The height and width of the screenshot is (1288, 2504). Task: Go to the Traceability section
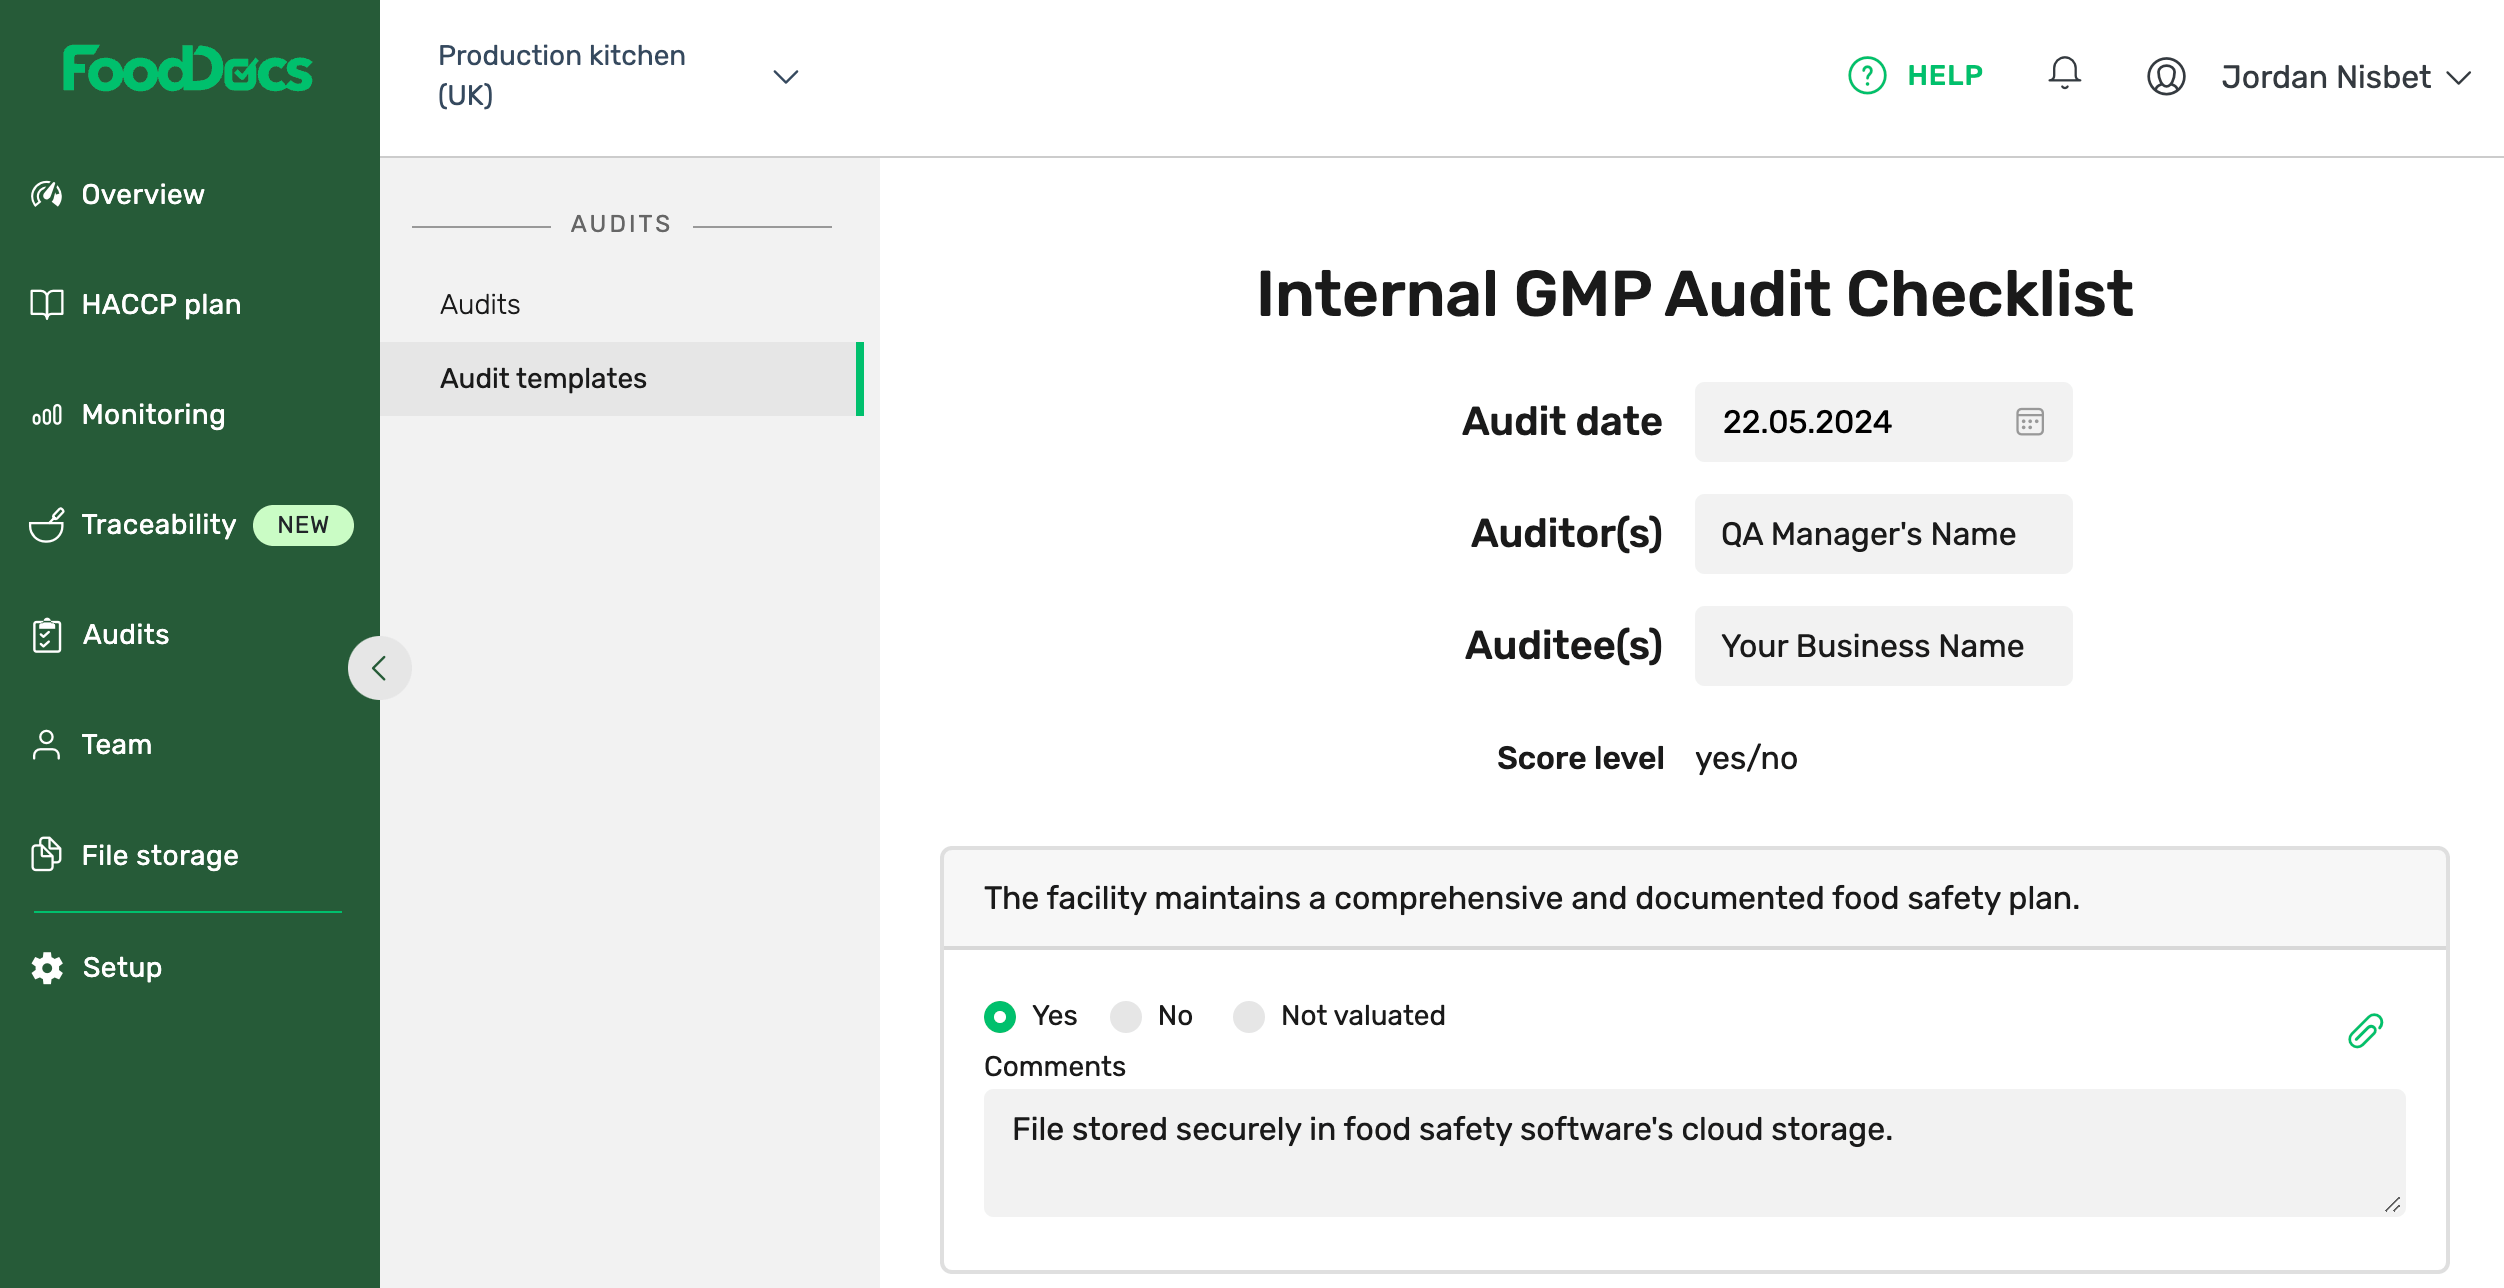click(158, 525)
